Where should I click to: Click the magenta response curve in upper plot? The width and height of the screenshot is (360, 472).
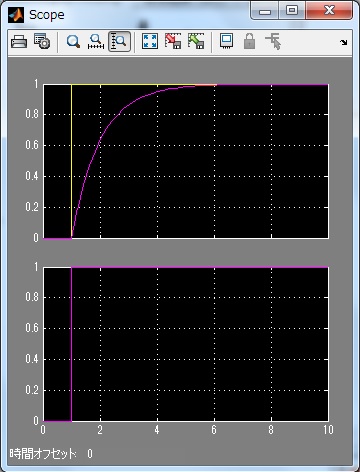[x=100, y=138]
